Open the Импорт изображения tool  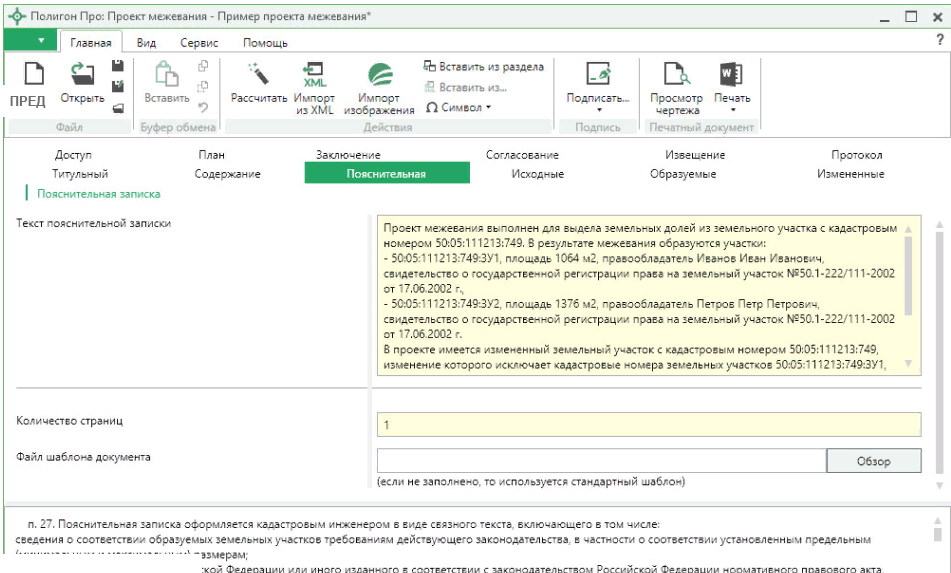pos(379,75)
